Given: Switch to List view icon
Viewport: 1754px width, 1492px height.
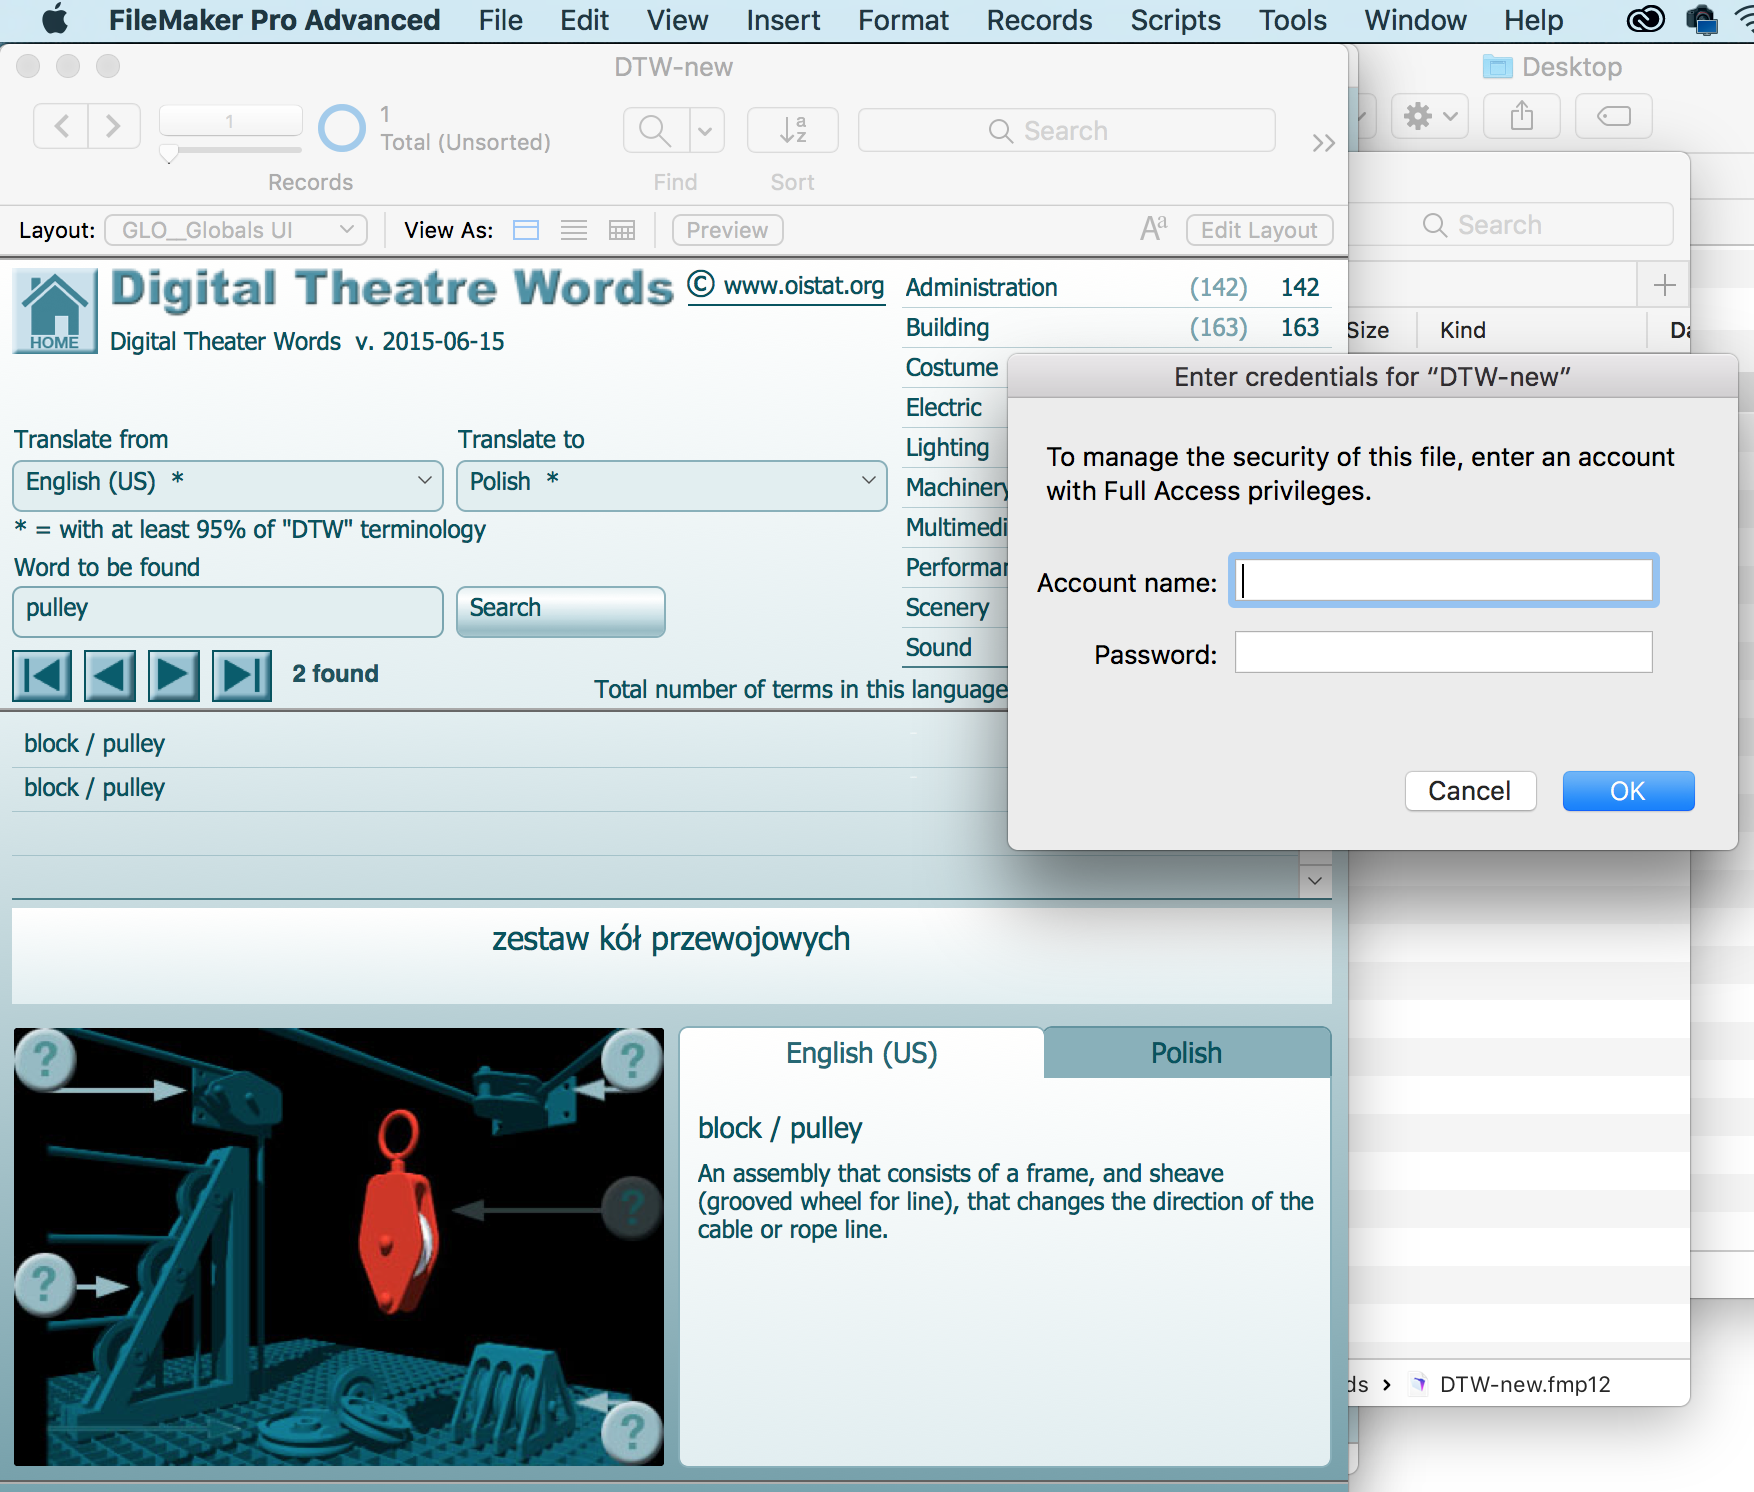Looking at the screenshot, I should [574, 231].
